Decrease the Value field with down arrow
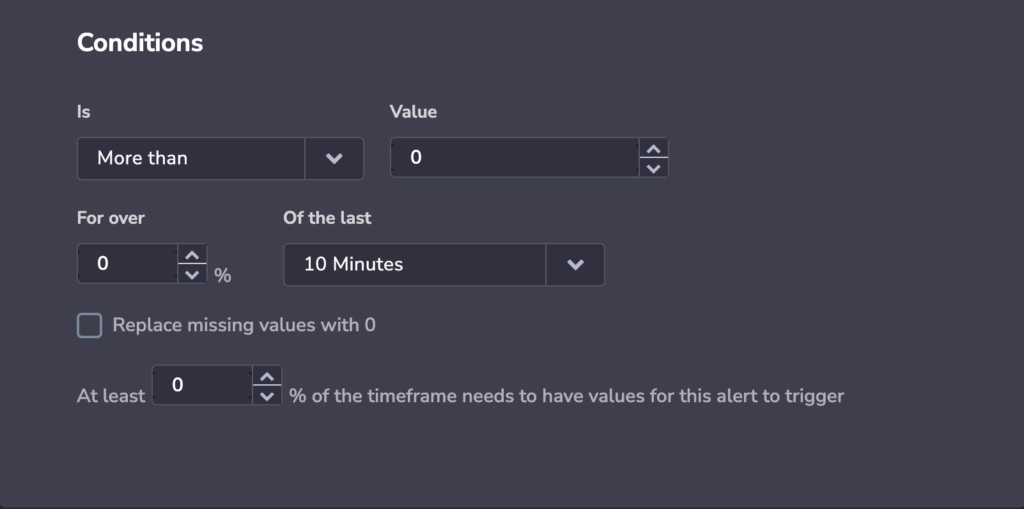The image size is (1024, 509). pos(653,168)
